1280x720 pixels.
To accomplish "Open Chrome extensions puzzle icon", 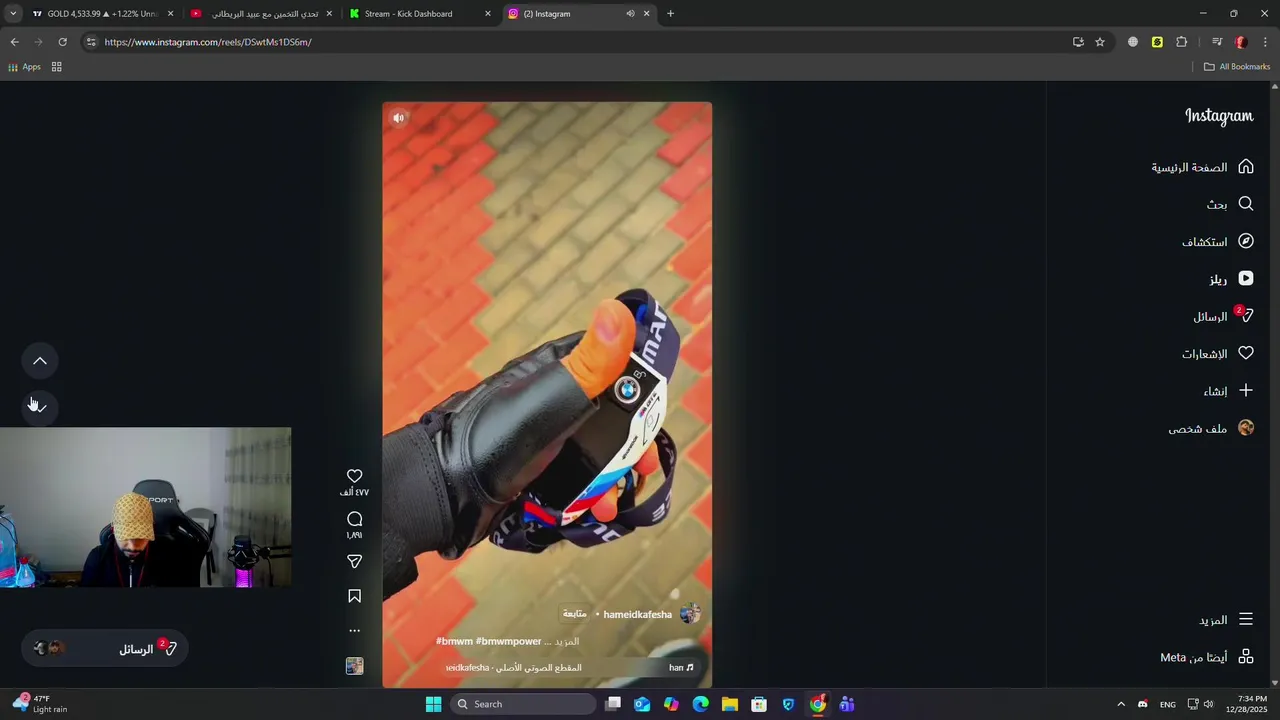I will point(1182,42).
